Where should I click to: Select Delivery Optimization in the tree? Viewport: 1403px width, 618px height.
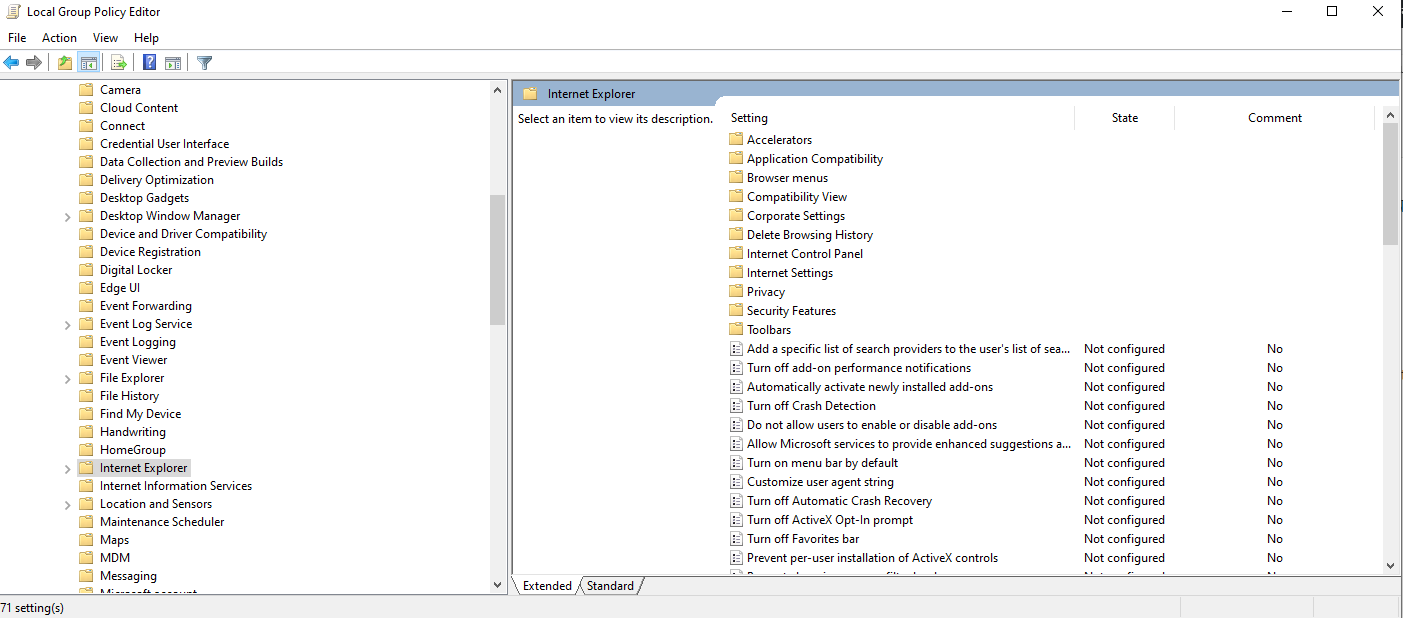tap(157, 180)
